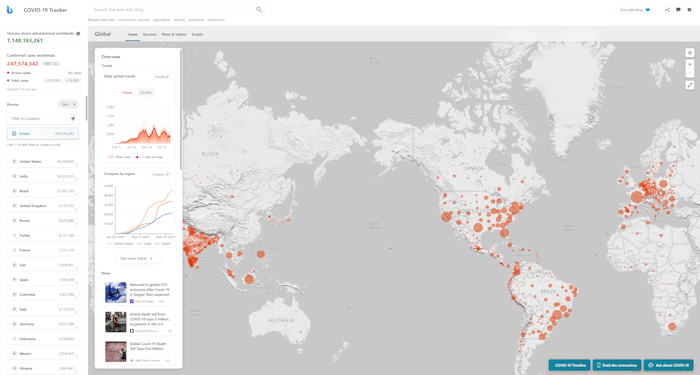Switch to the Vaccines tab
700x375 pixels.
pyautogui.click(x=150, y=34)
